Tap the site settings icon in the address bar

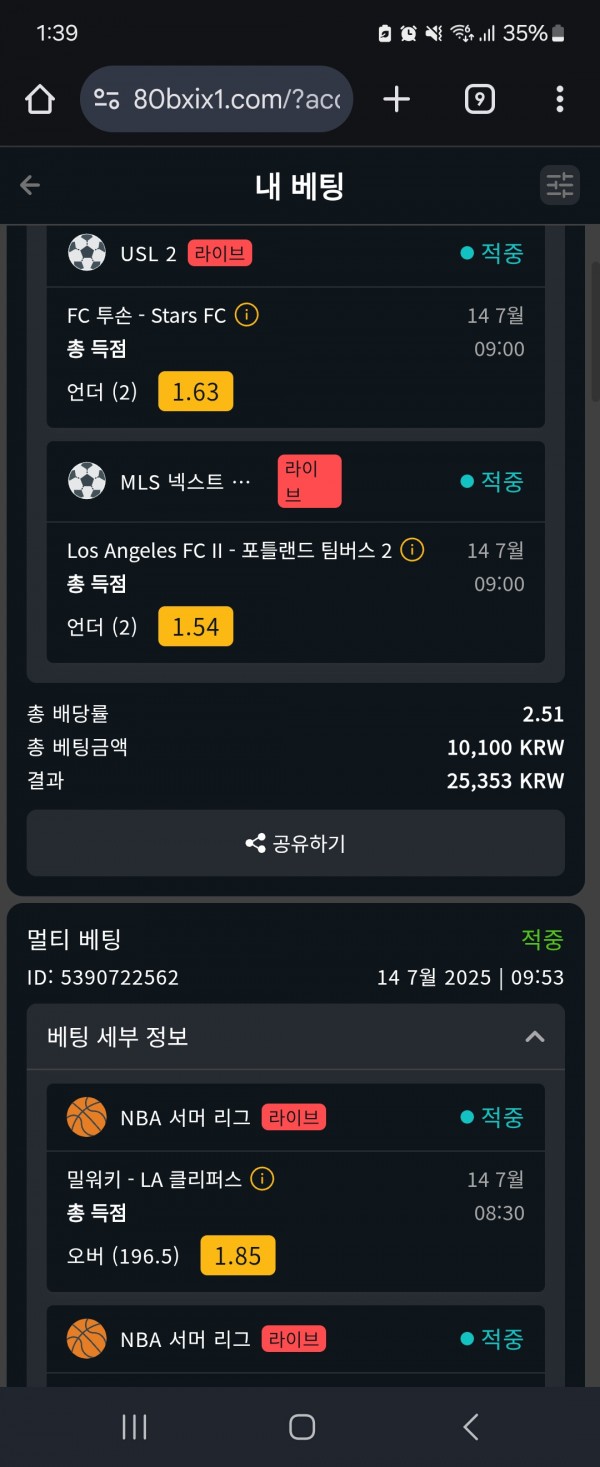click(x=107, y=99)
